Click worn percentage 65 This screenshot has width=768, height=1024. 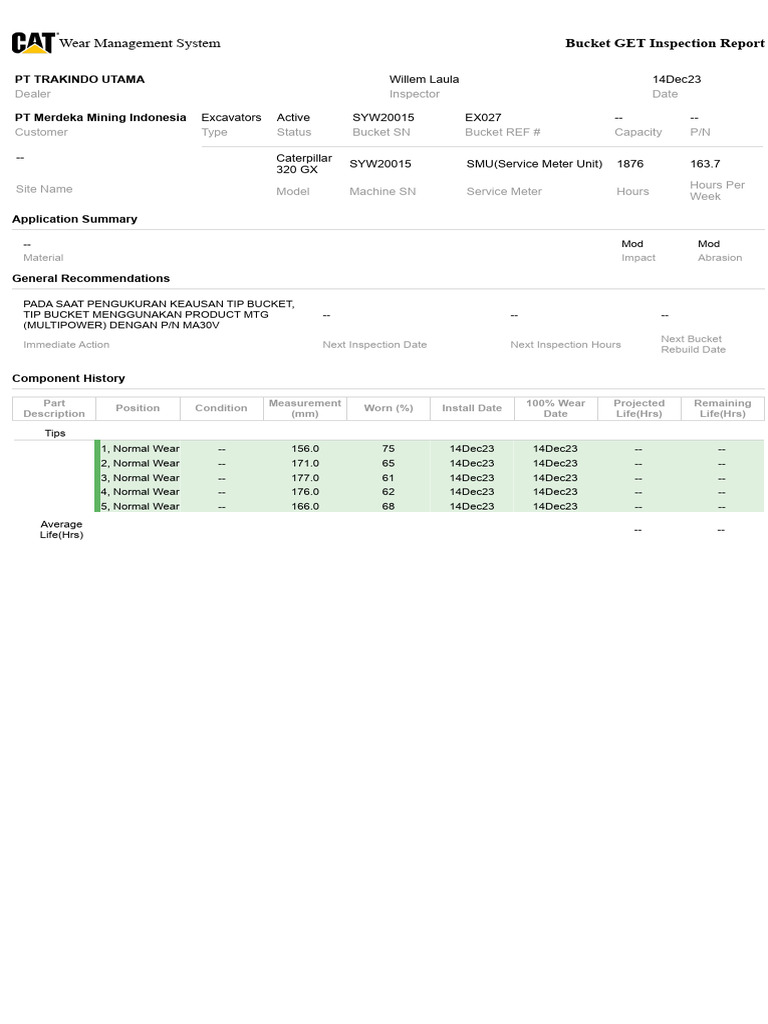click(x=389, y=463)
